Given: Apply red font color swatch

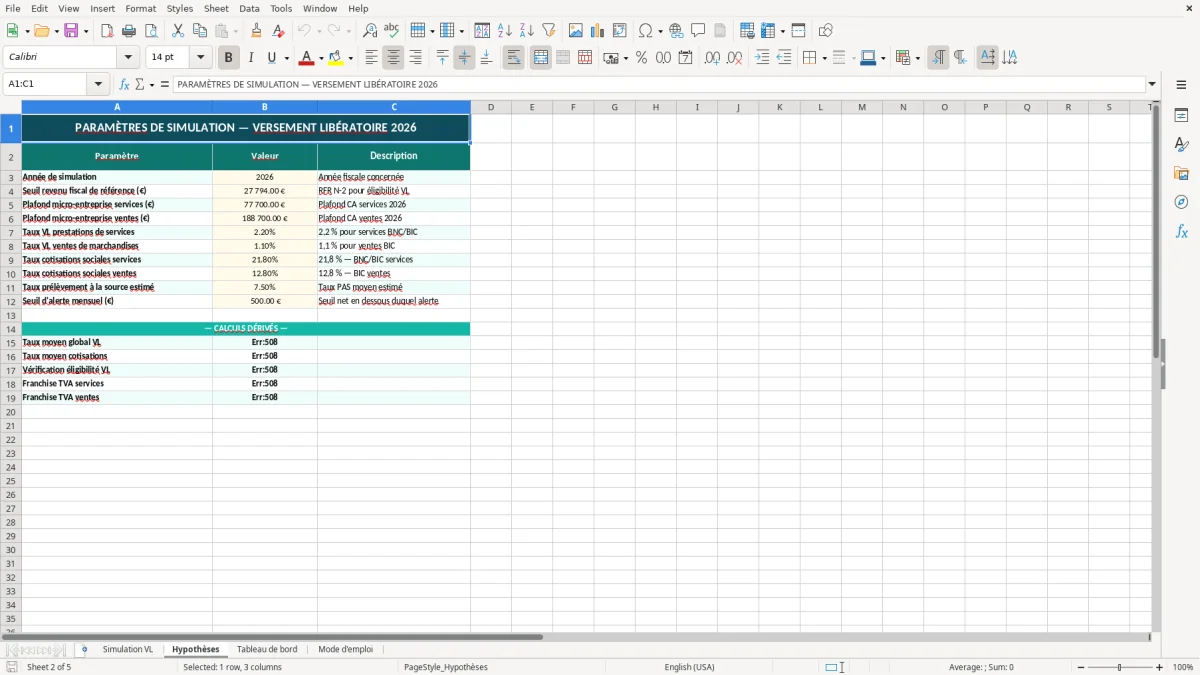Looking at the screenshot, I should (306, 58).
